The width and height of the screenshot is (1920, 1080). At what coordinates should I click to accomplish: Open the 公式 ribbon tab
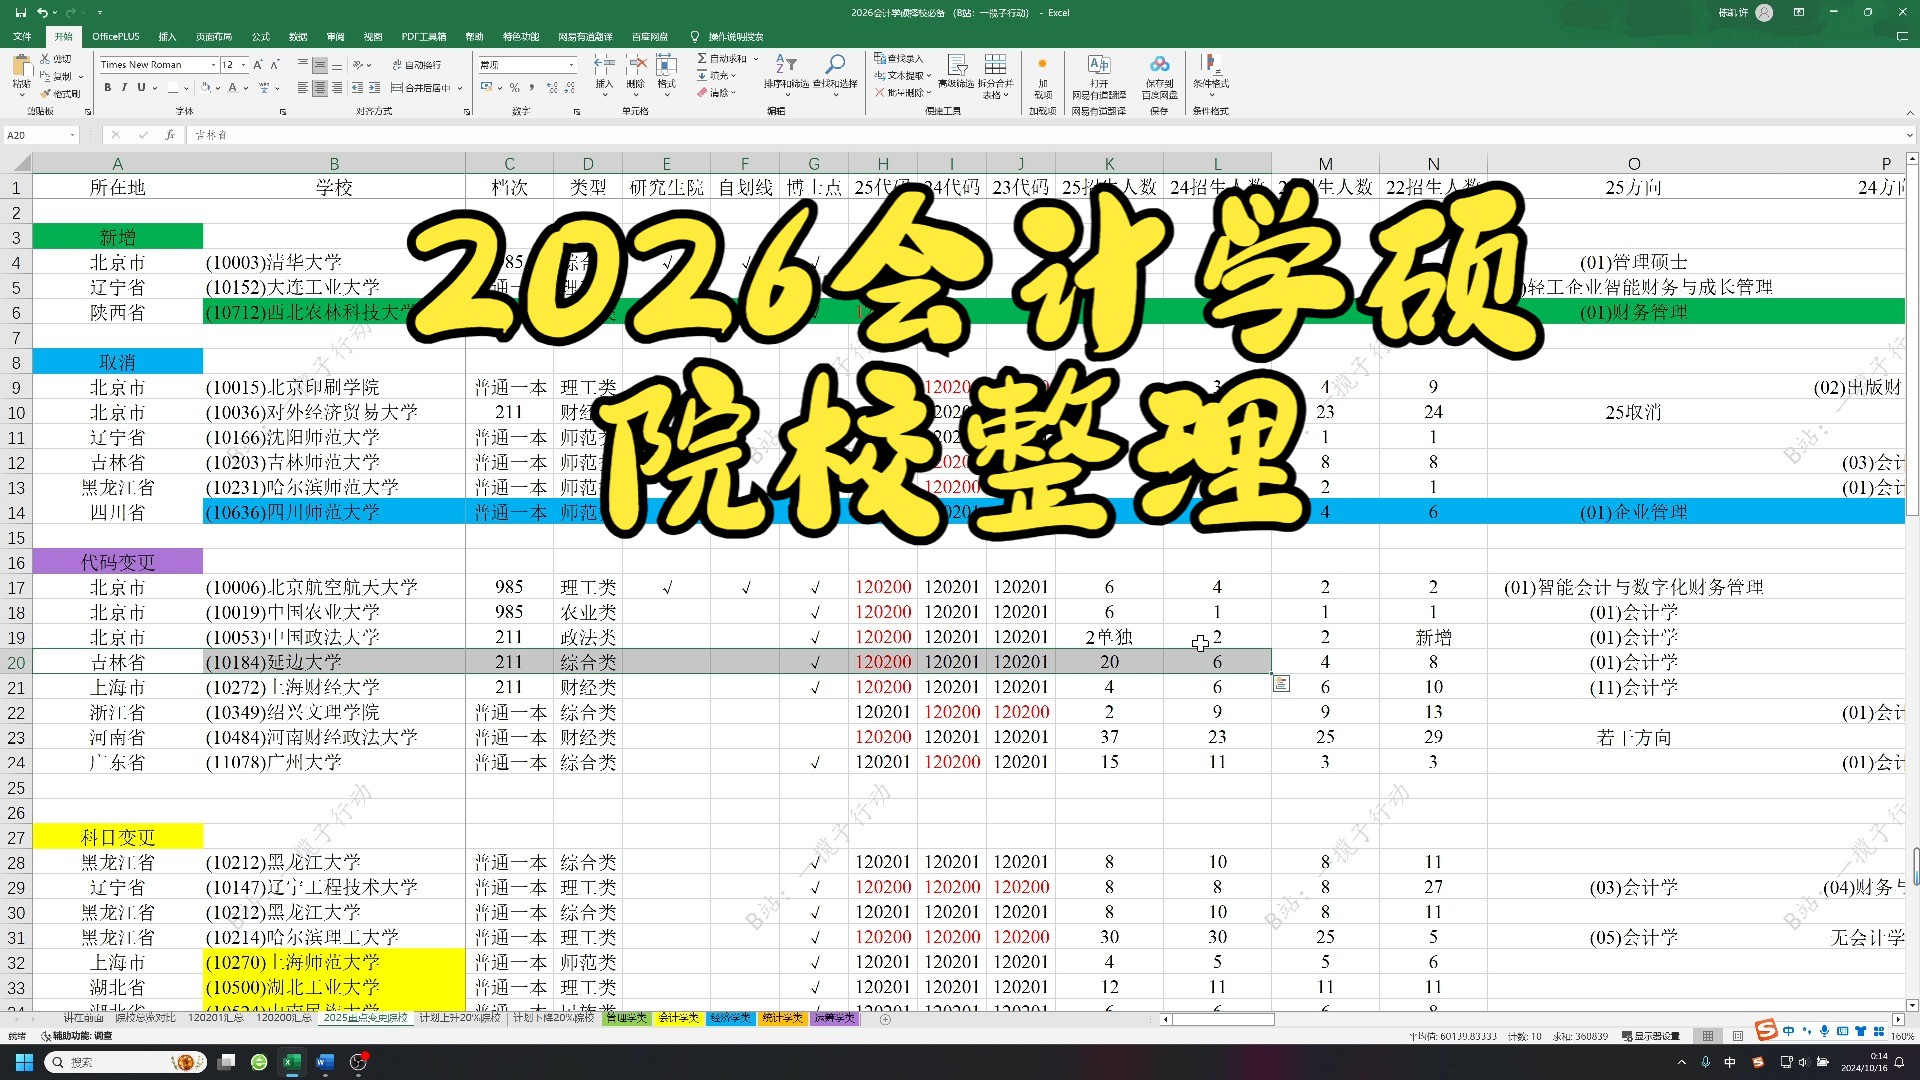click(261, 37)
